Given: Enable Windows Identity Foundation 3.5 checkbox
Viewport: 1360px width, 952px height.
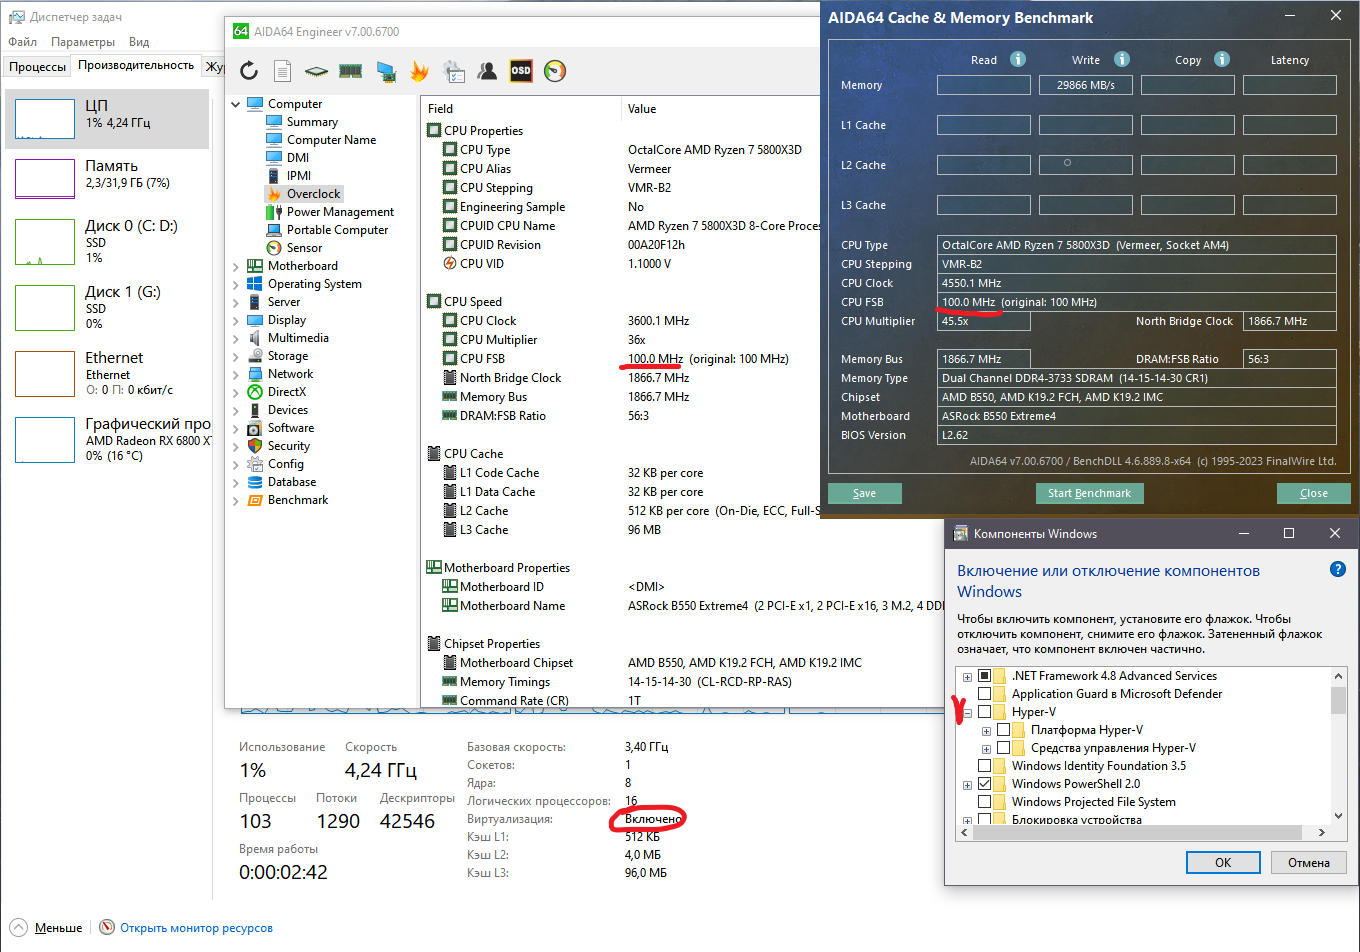Looking at the screenshot, I should click(985, 766).
